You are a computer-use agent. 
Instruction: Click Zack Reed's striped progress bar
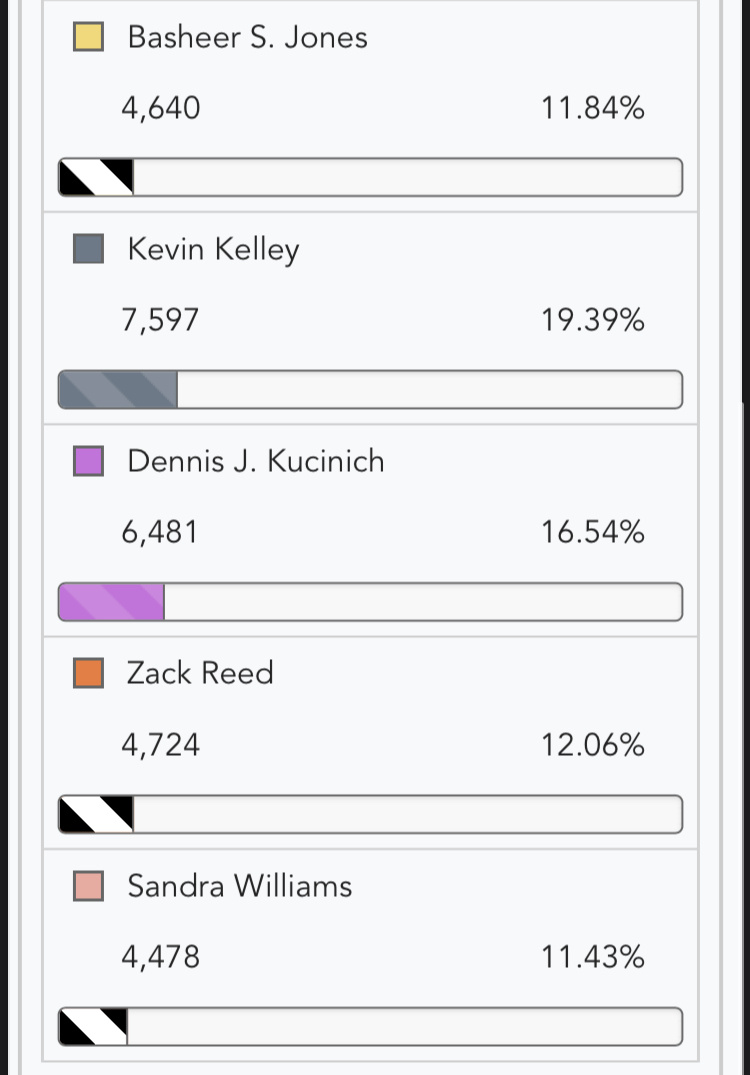coord(370,814)
